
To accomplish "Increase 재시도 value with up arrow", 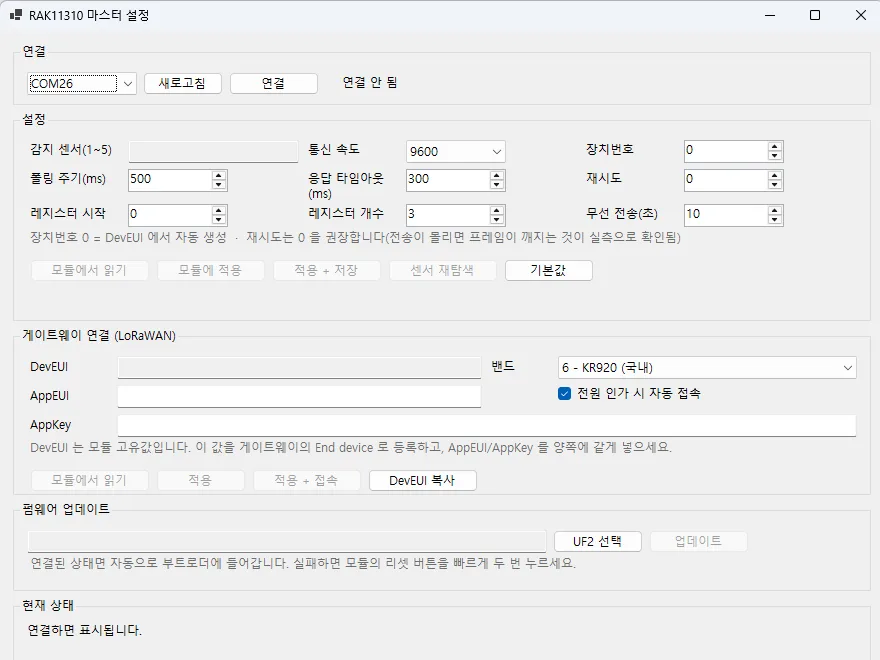I will [774, 175].
